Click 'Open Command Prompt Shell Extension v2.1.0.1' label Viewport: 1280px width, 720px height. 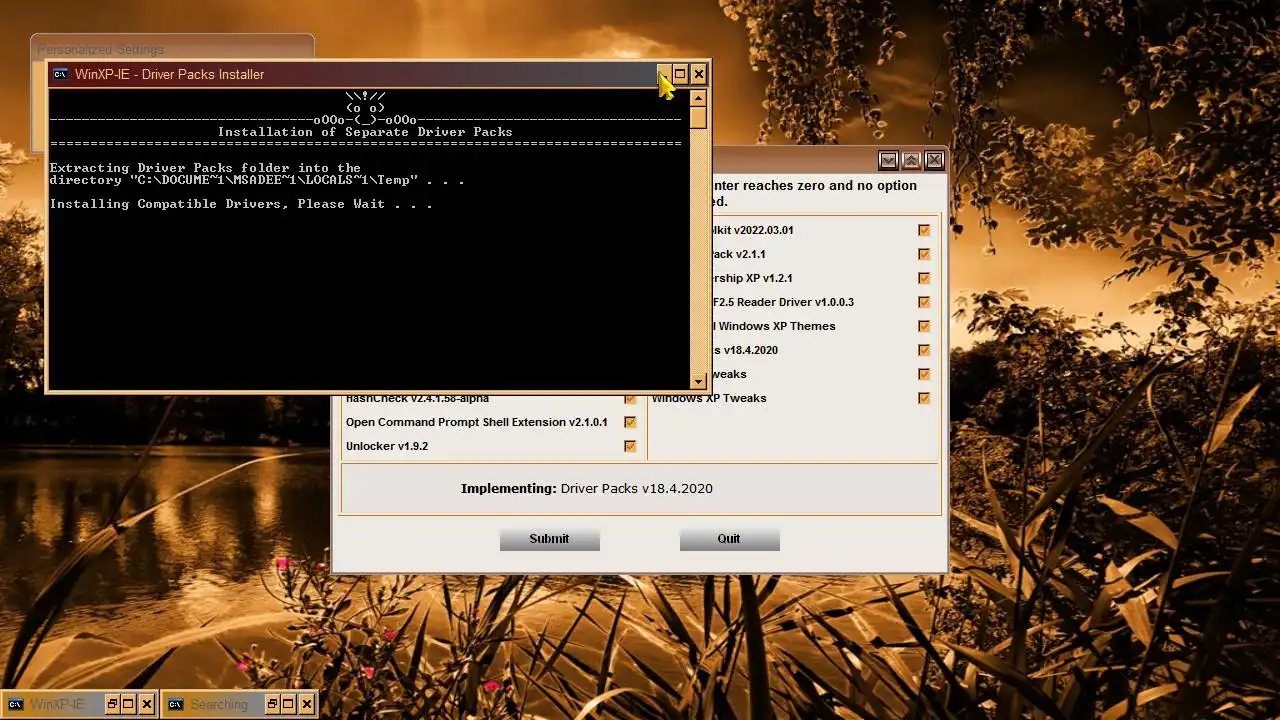point(476,422)
